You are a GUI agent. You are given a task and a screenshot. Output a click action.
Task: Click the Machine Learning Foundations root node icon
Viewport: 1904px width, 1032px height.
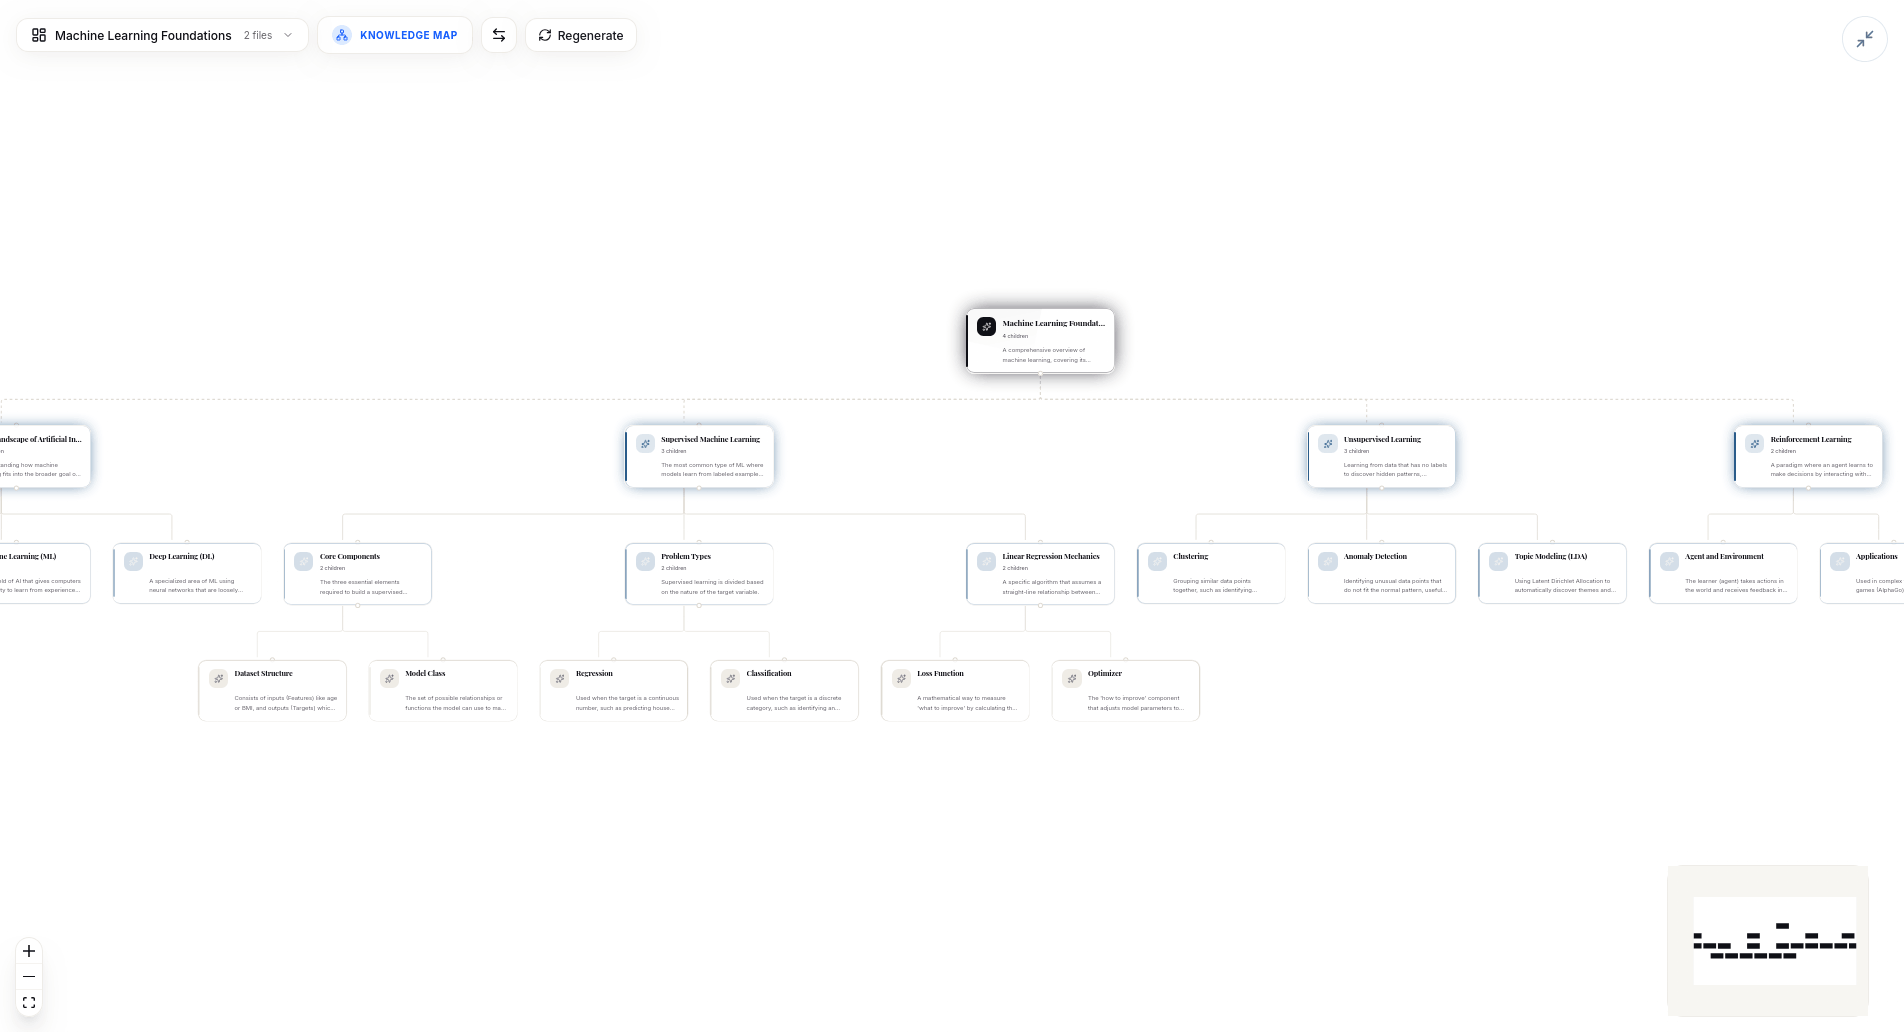986,327
